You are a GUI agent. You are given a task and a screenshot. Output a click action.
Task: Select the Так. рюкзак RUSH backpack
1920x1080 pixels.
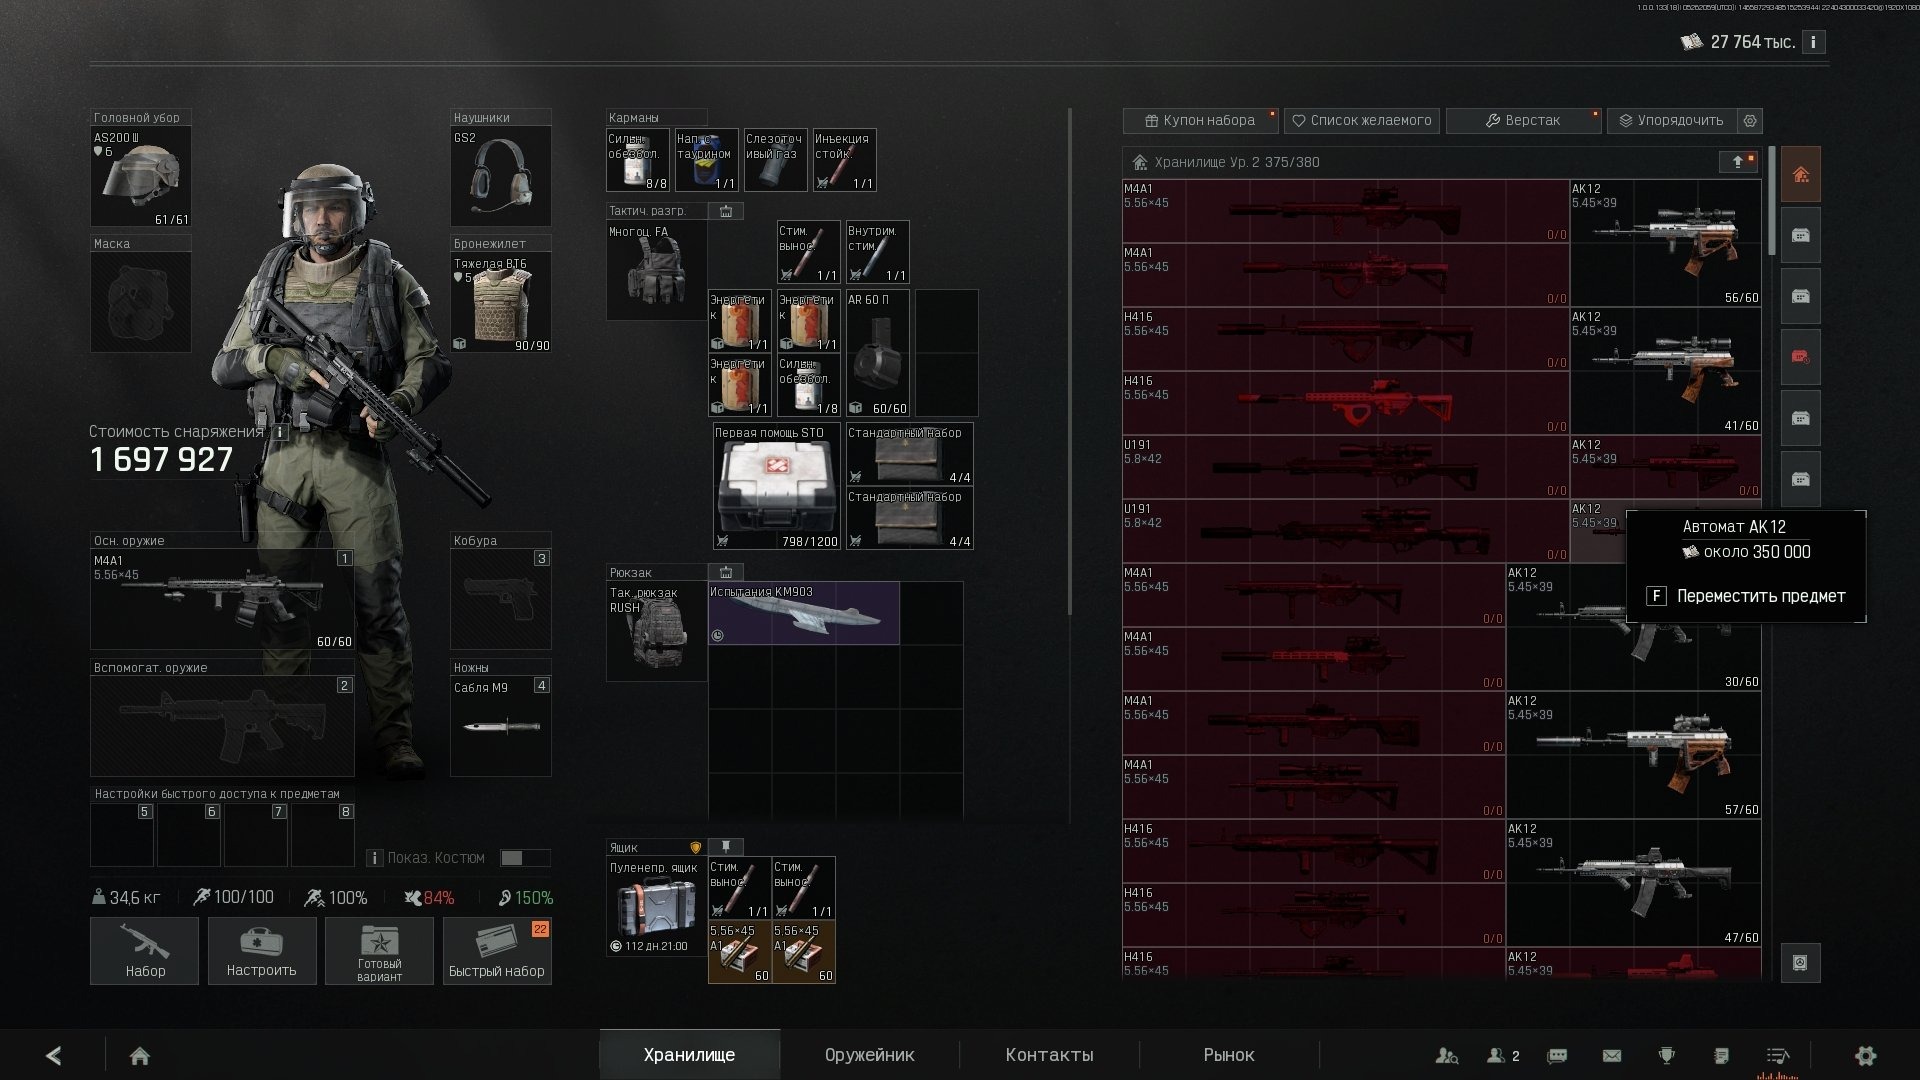point(656,631)
